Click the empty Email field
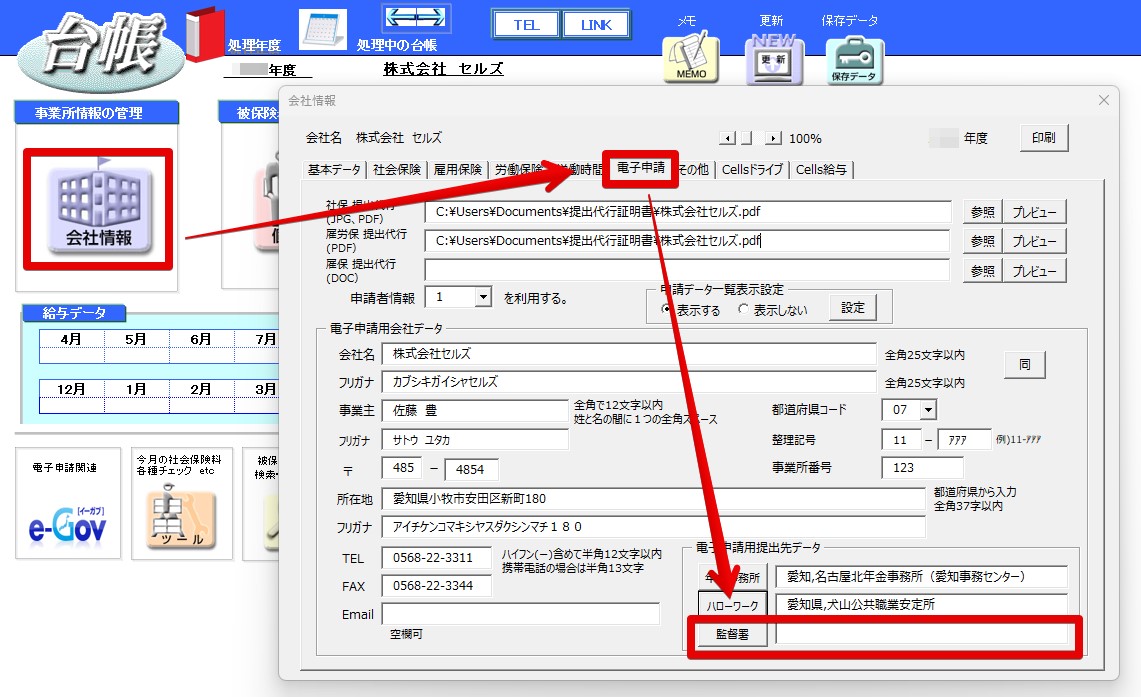The height and width of the screenshot is (697, 1141). click(x=521, y=613)
